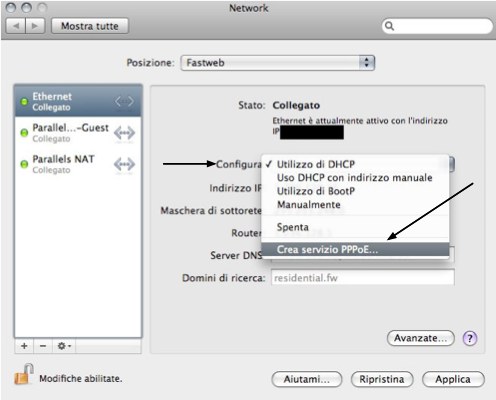Click the add service plus icon
Screen dimensions: 496x400
pos(24,346)
